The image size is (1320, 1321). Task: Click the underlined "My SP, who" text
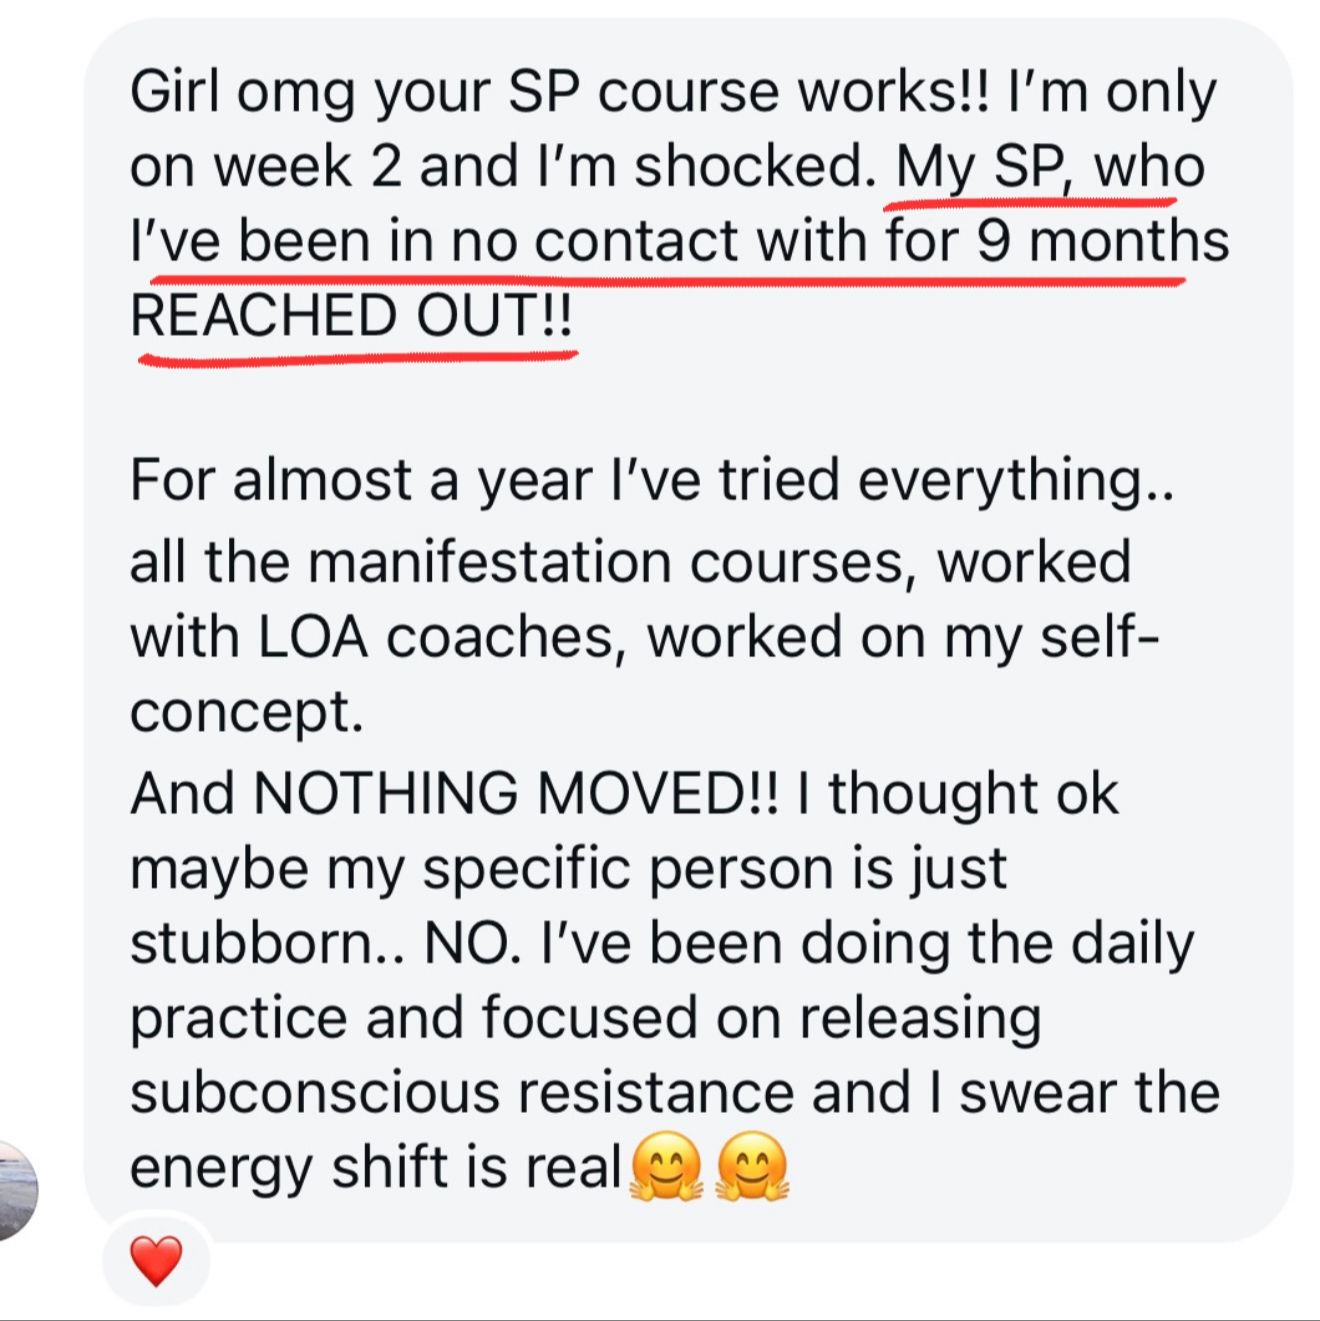point(1049,167)
